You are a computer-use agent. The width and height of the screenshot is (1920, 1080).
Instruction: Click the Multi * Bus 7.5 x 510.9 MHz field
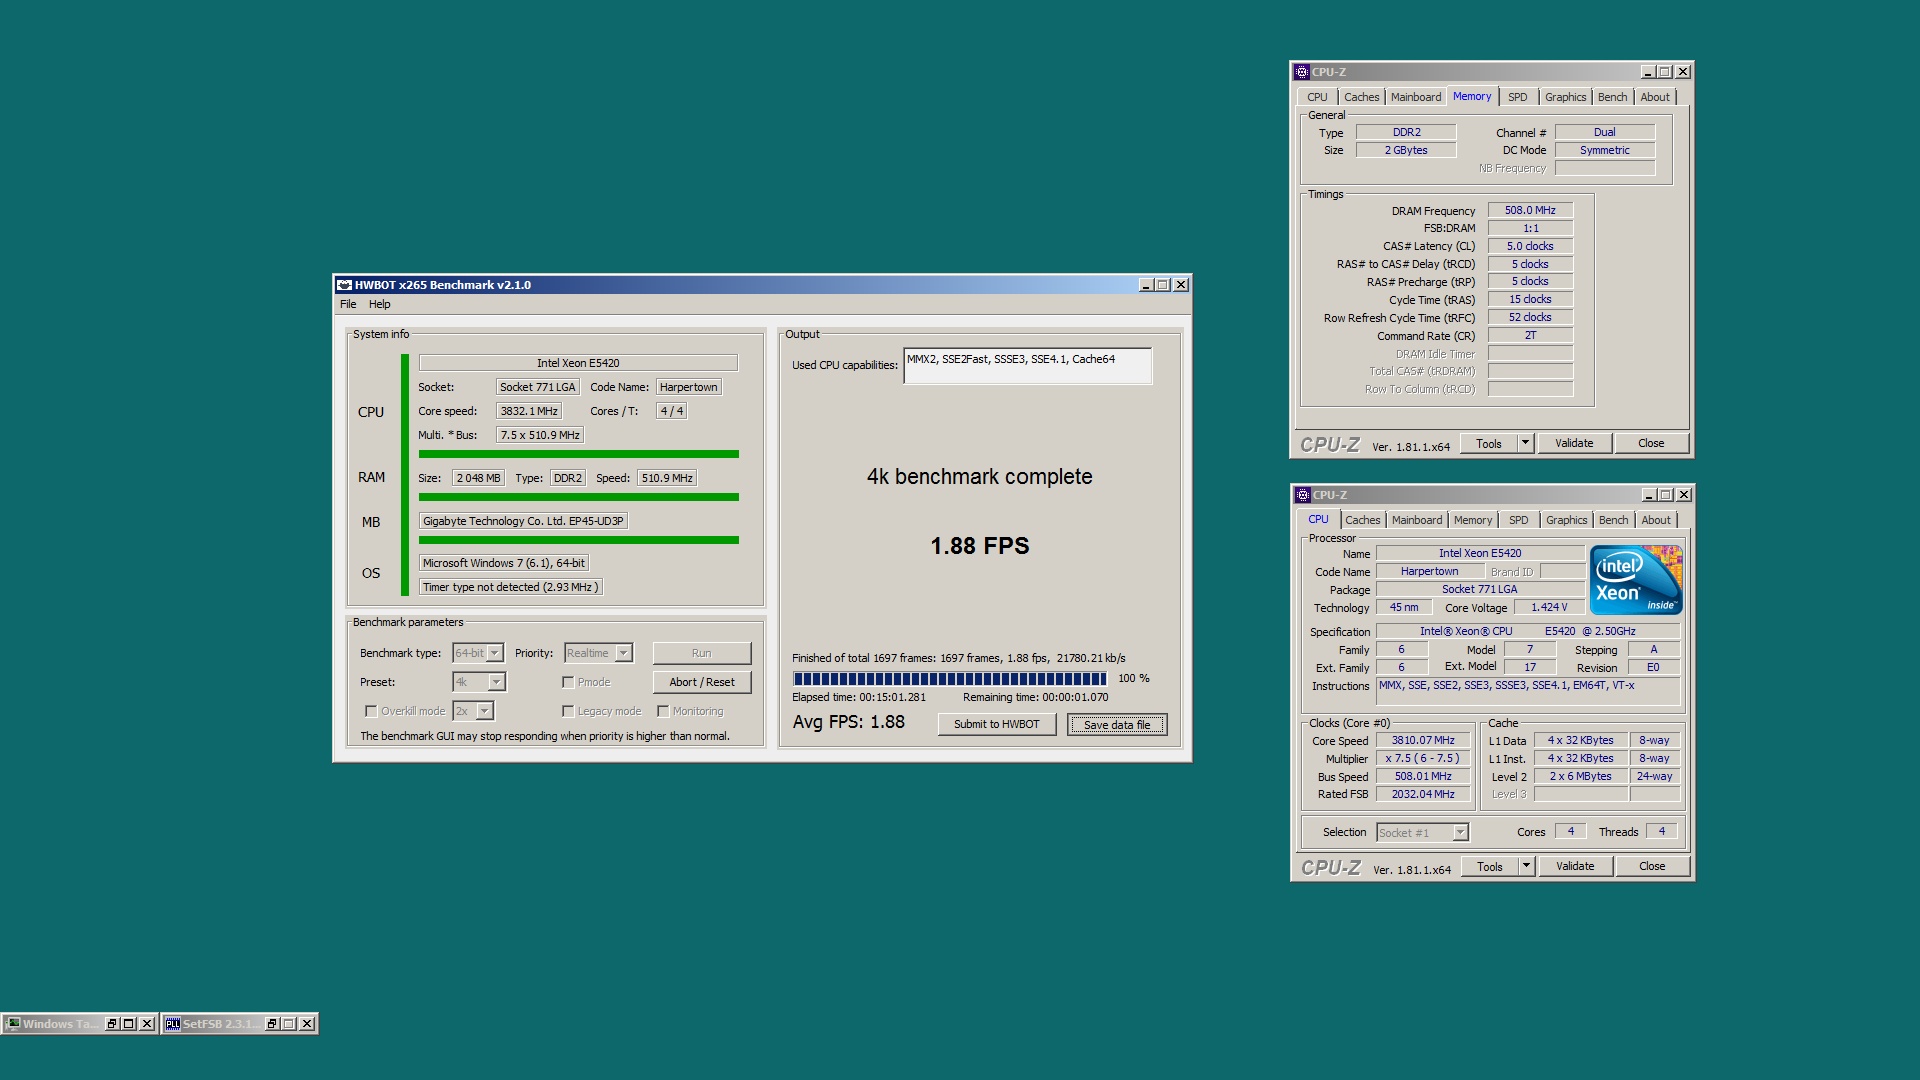click(540, 435)
